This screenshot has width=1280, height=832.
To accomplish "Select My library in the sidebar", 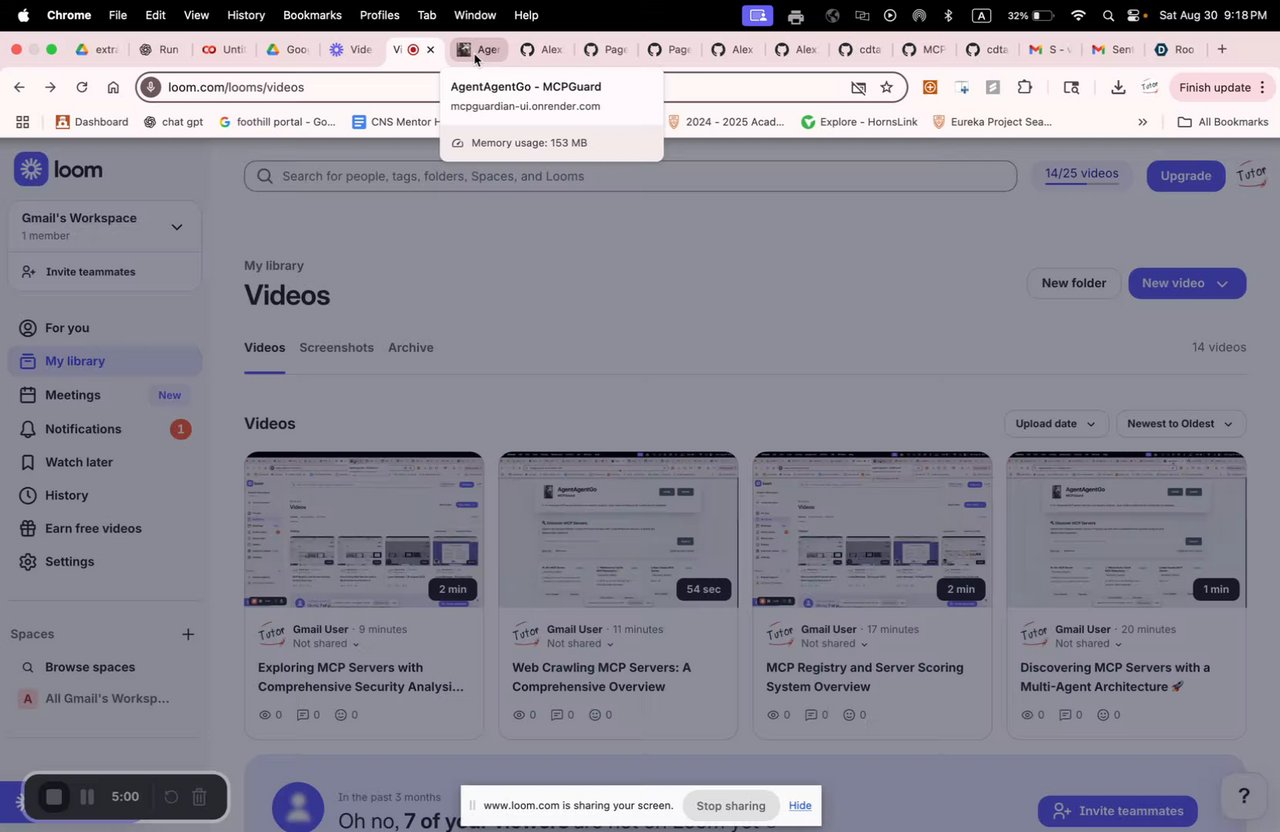I will coord(105,361).
